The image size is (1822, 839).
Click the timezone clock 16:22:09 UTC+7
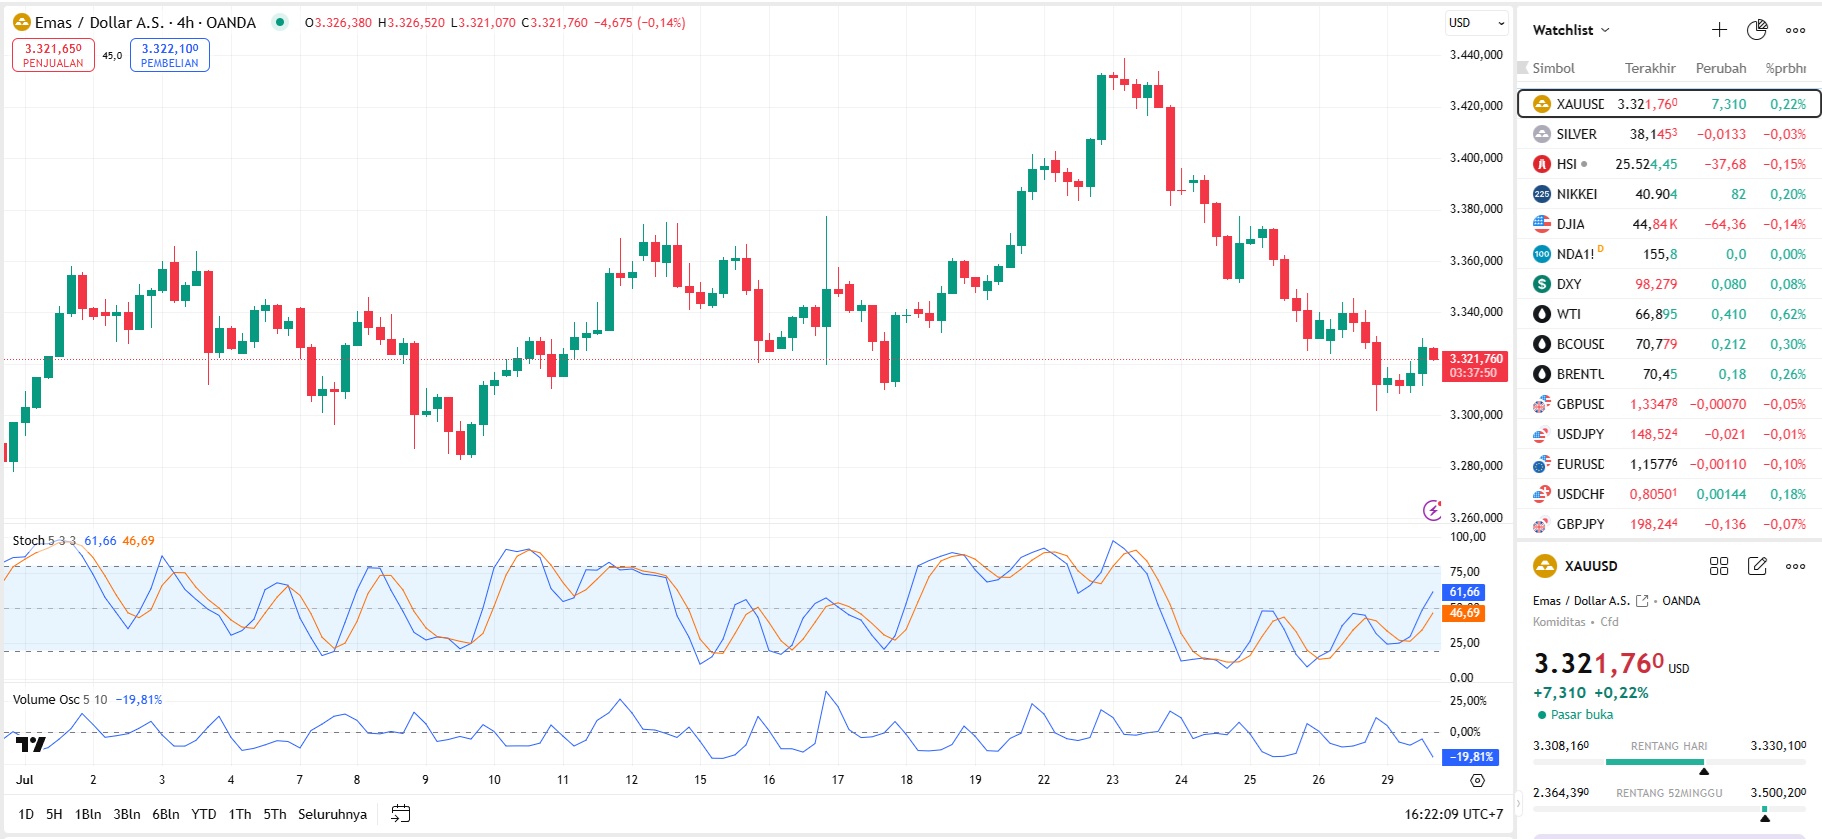pyautogui.click(x=1453, y=814)
